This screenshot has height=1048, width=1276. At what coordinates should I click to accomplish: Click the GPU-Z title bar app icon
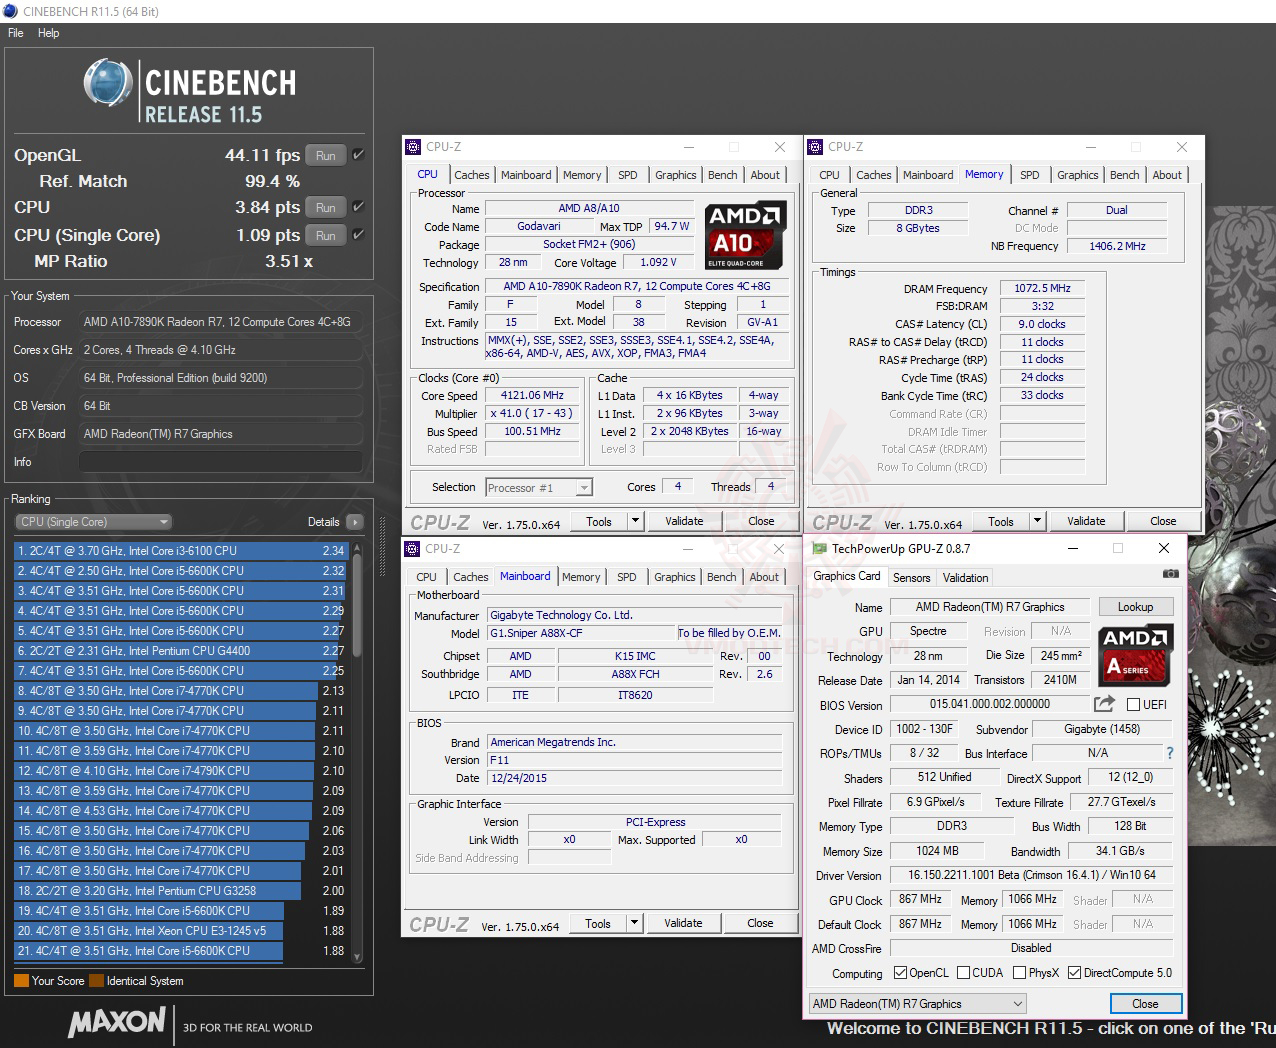[819, 548]
